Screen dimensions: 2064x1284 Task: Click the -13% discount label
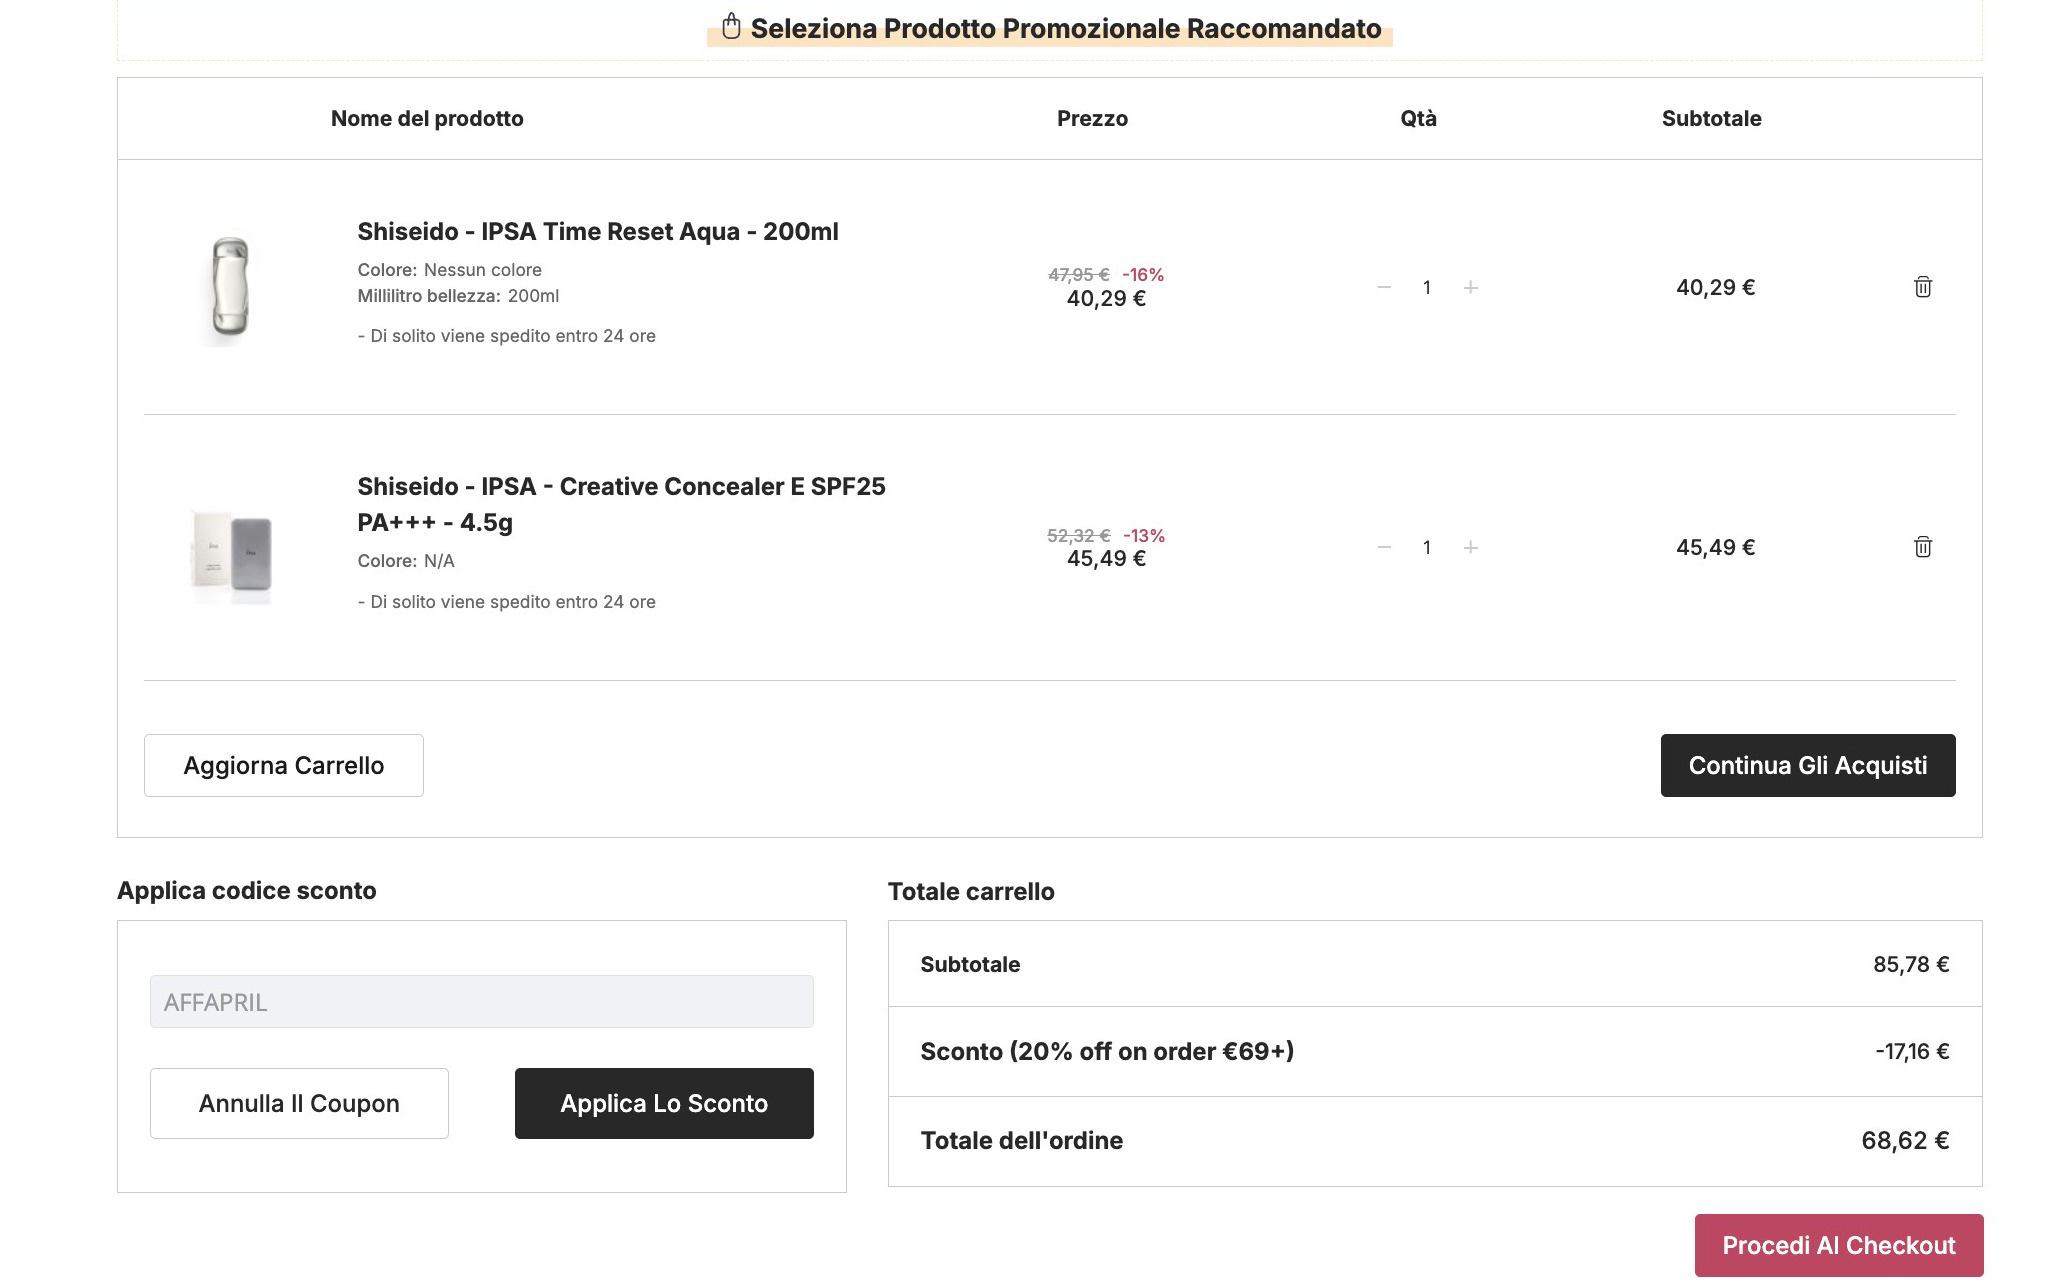coord(1144,535)
